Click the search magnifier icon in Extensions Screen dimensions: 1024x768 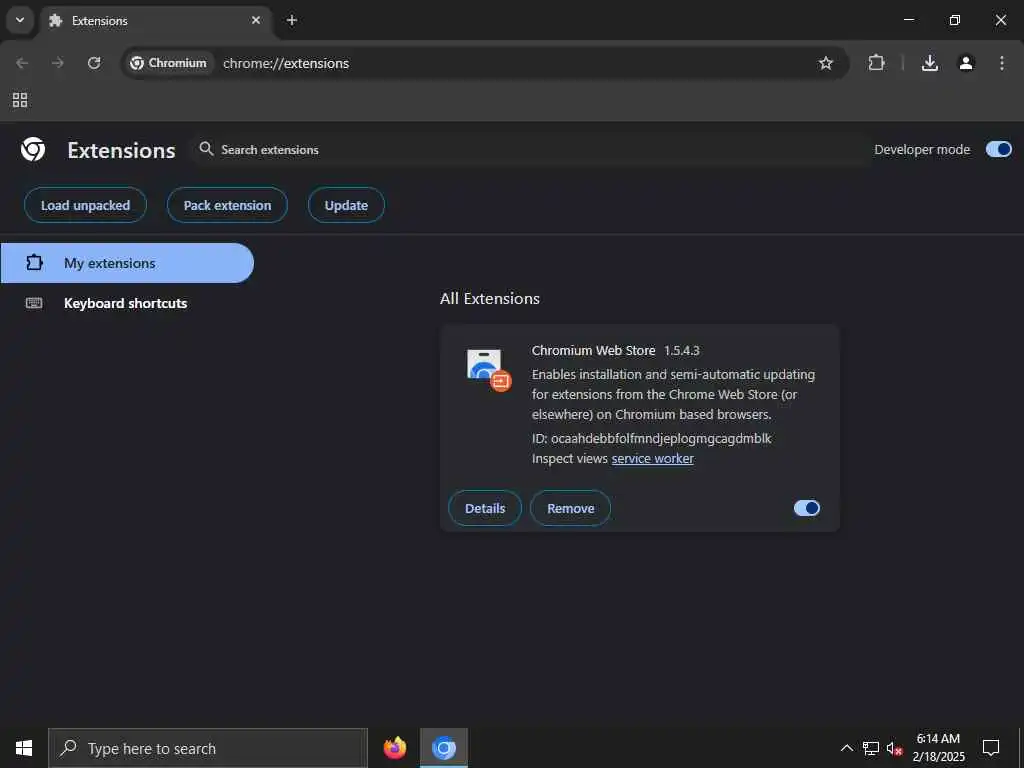[206, 149]
